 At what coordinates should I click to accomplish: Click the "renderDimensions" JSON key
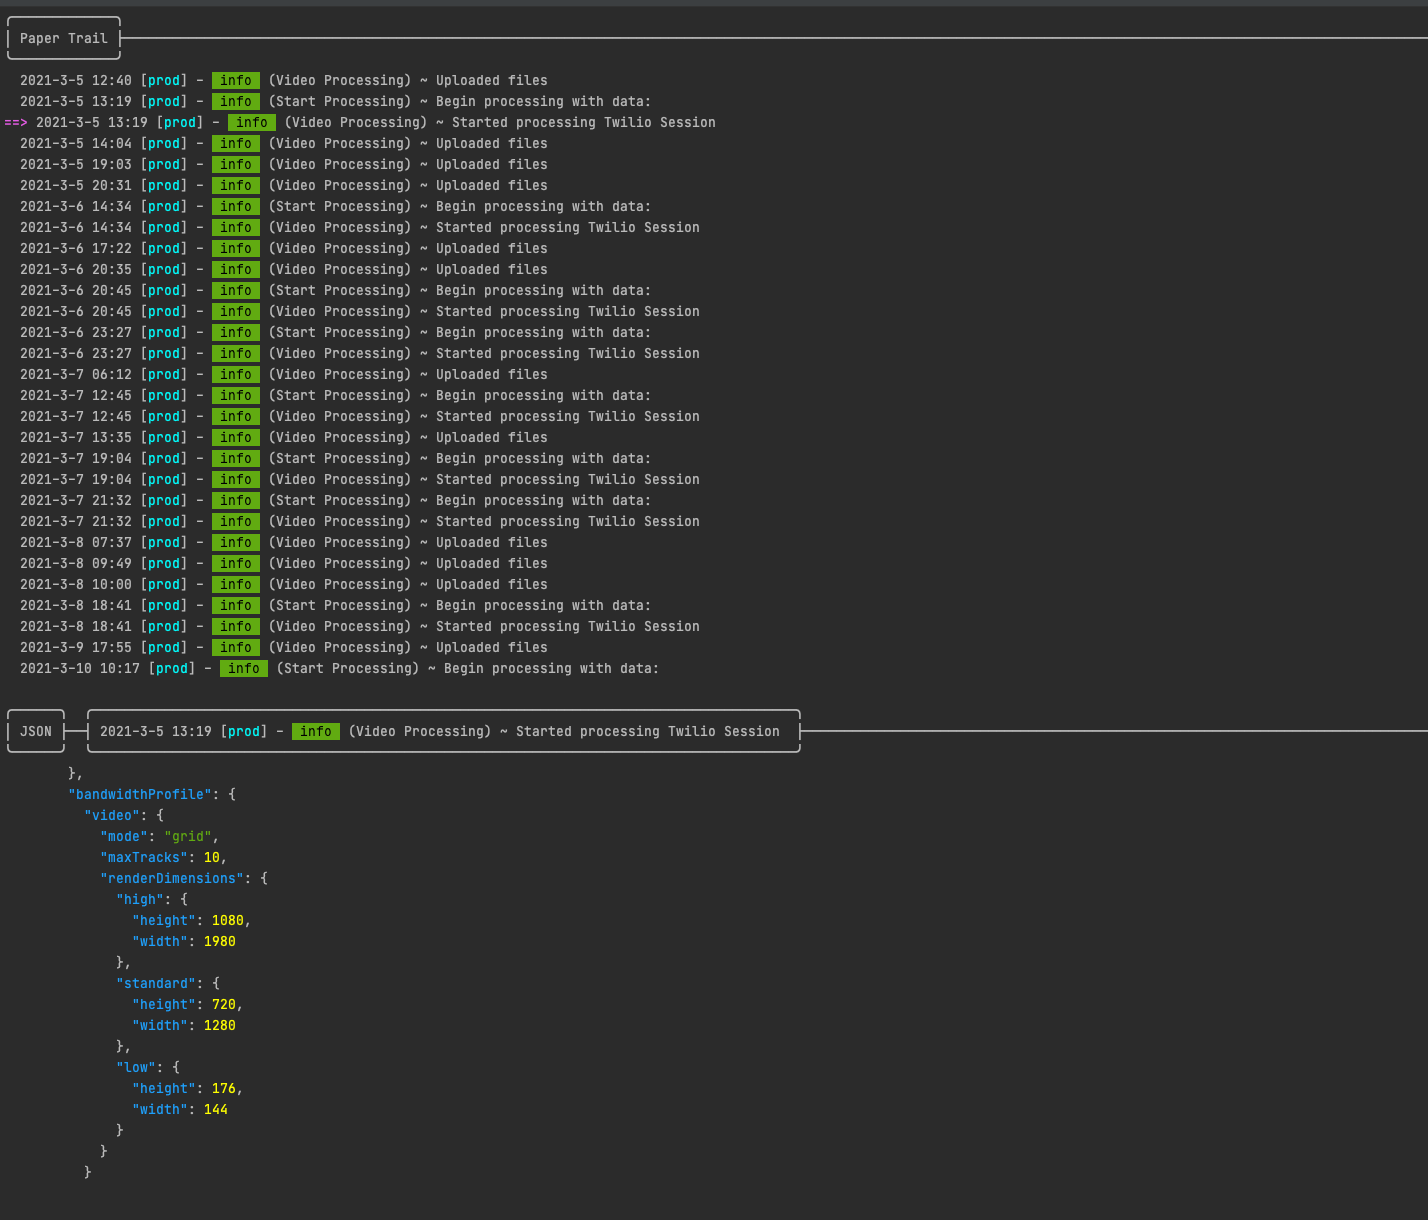click(172, 878)
